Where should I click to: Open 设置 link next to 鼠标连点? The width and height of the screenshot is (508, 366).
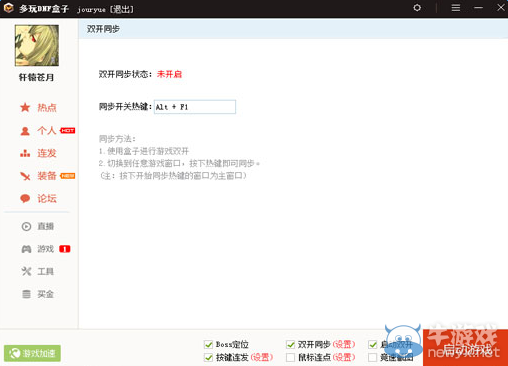point(344,357)
